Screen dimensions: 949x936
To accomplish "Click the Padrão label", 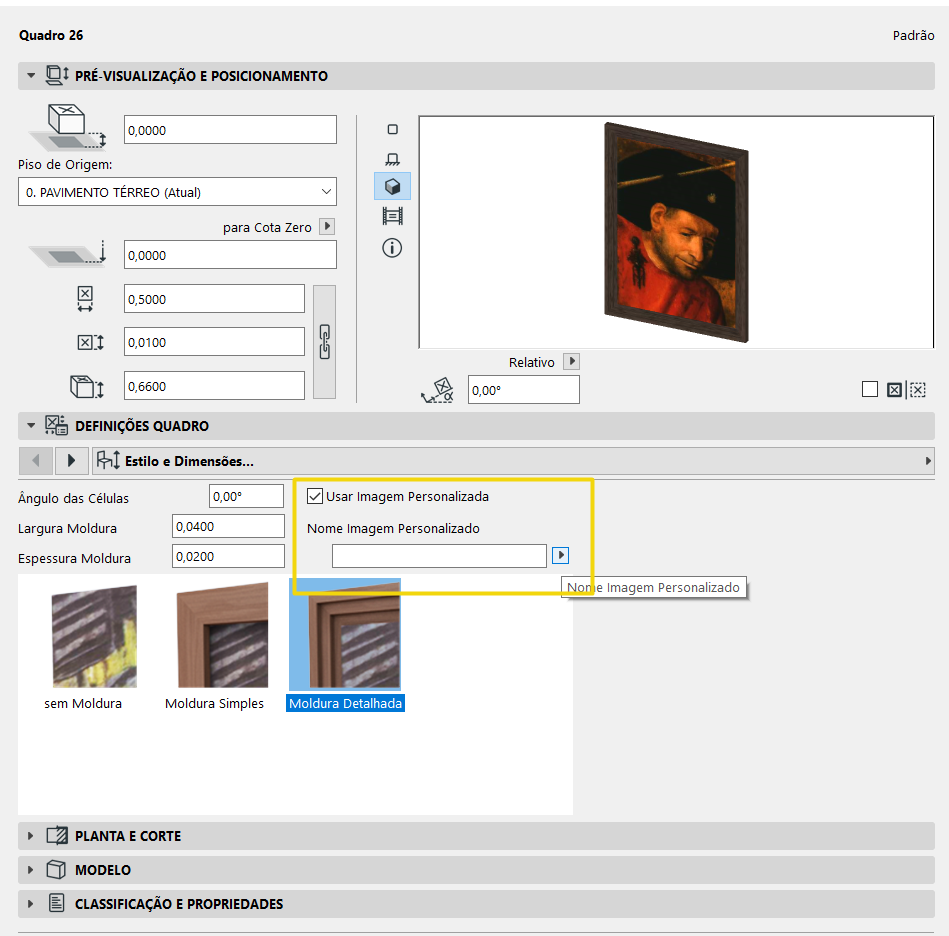I will (913, 36).
